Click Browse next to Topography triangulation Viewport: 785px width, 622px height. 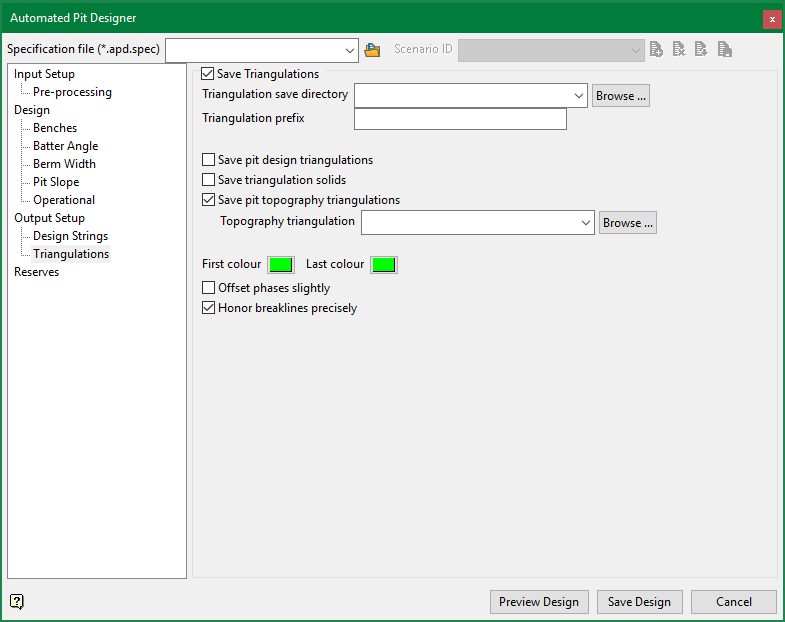628,223
